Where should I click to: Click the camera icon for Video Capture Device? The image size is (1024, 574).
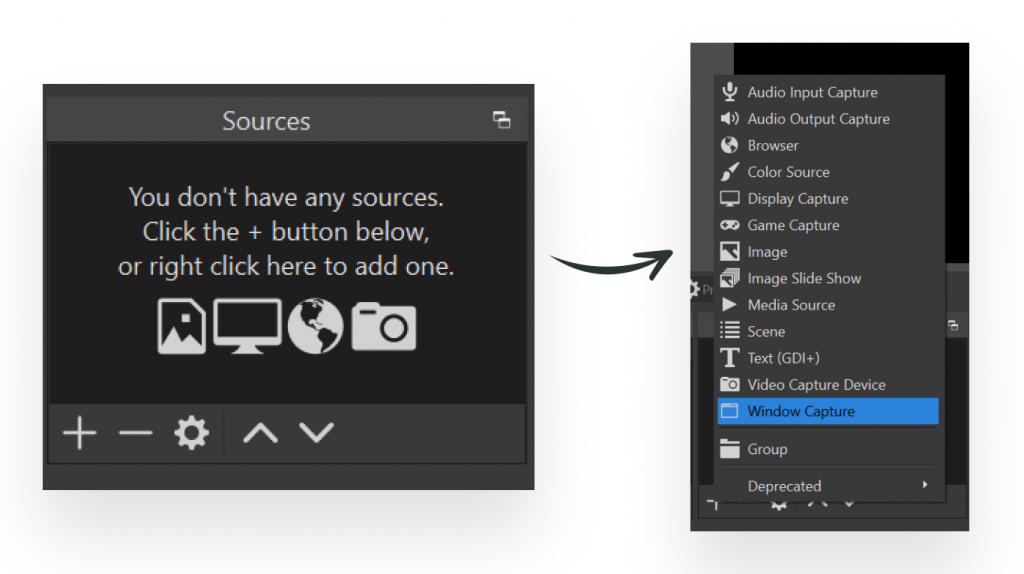[x=729, y=384]
